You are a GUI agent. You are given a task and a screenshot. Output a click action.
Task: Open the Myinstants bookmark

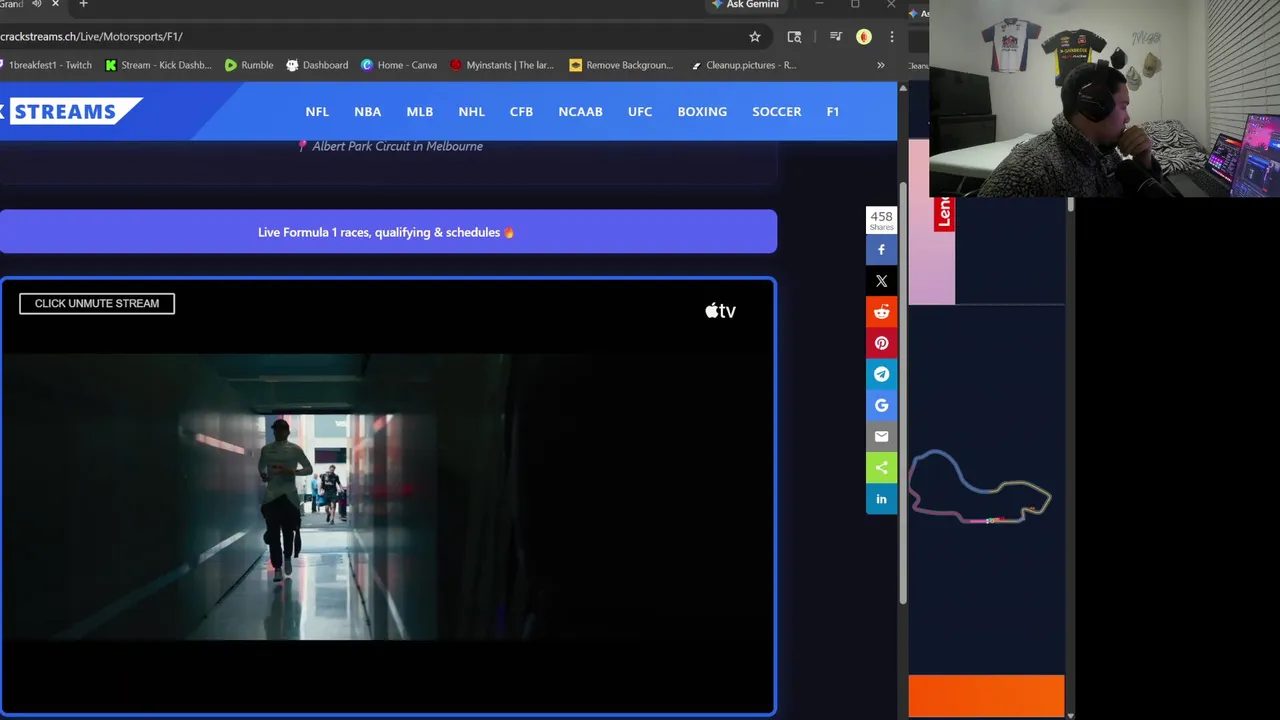point(502,65)
